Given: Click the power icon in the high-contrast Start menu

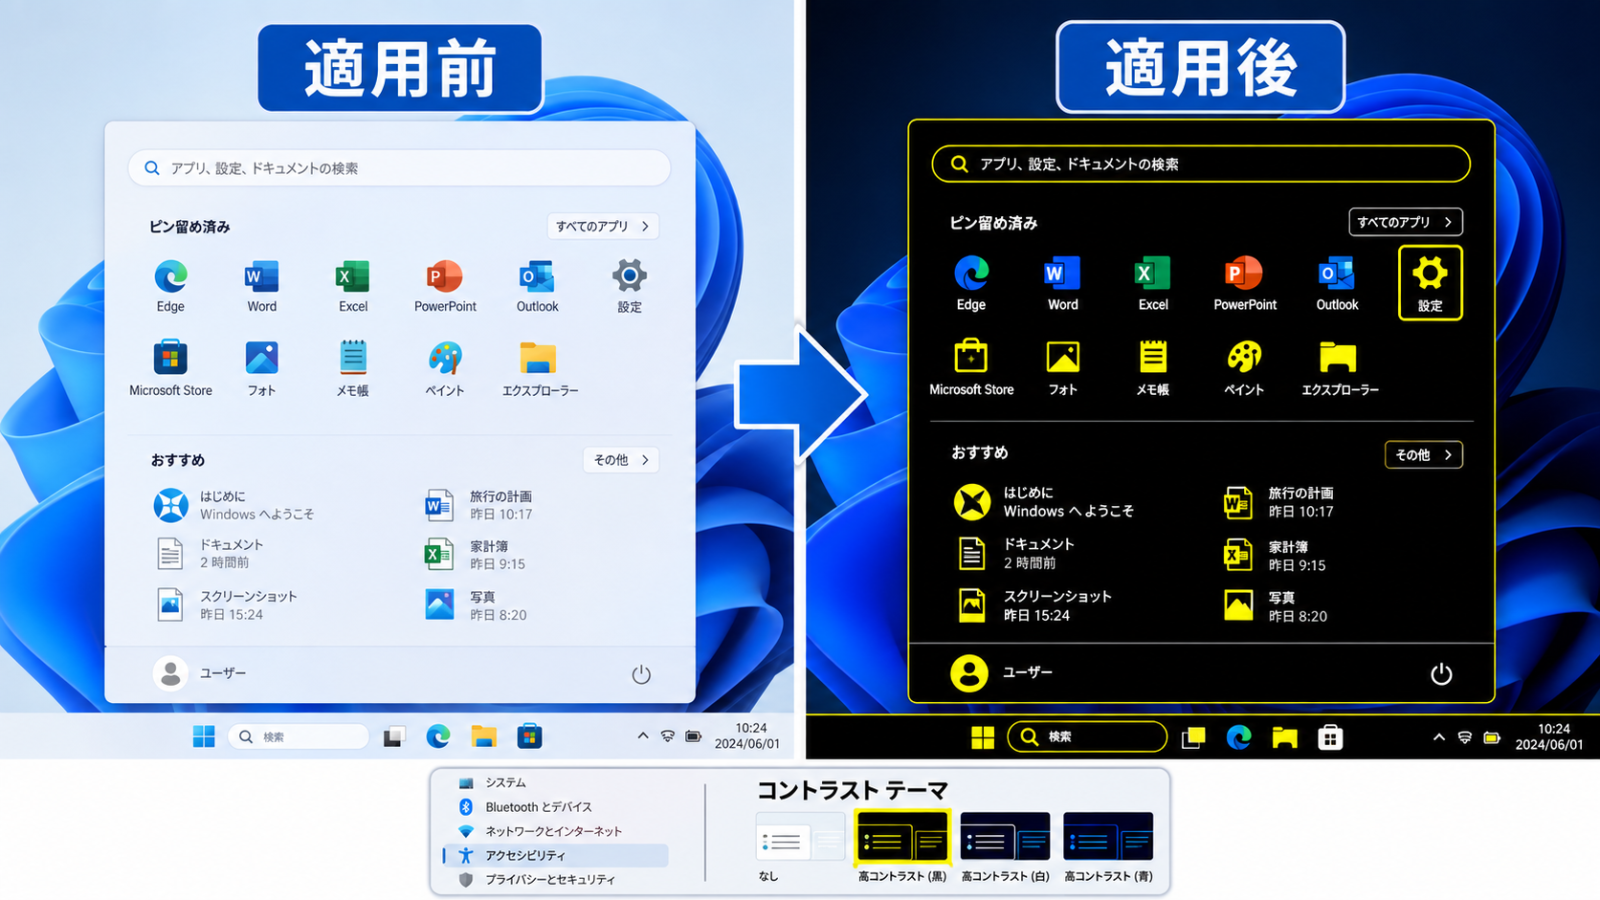Looking at the screenshot, I should pos(1441,673).
